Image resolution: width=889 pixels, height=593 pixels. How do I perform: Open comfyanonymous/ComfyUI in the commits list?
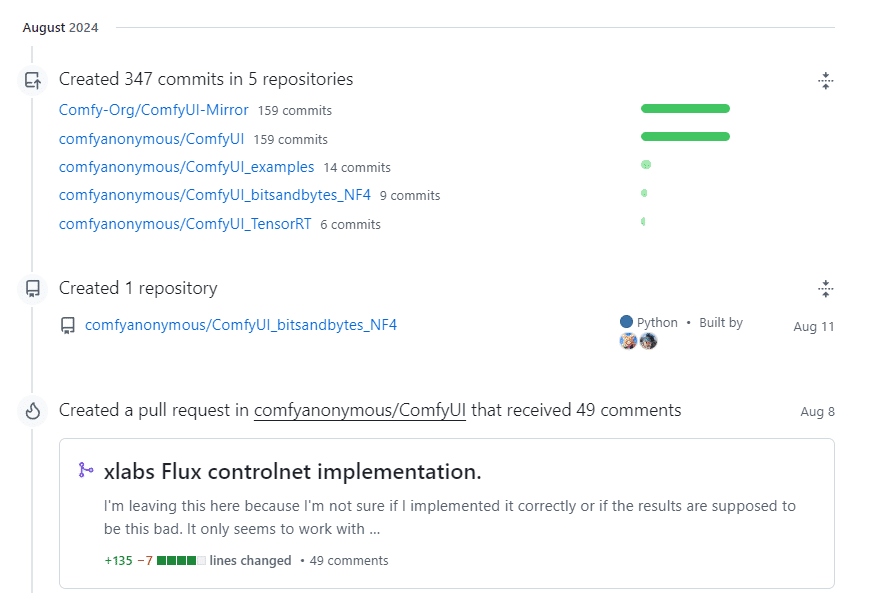point(151,139)
